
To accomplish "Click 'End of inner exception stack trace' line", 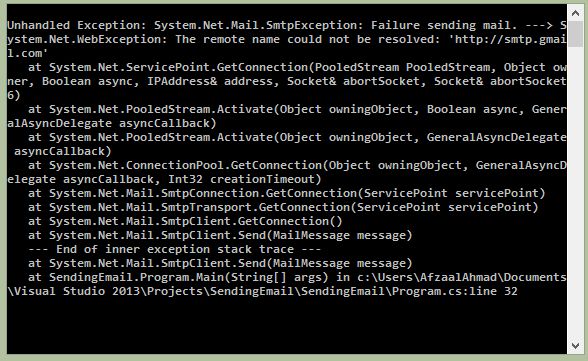I will point(175,249).
